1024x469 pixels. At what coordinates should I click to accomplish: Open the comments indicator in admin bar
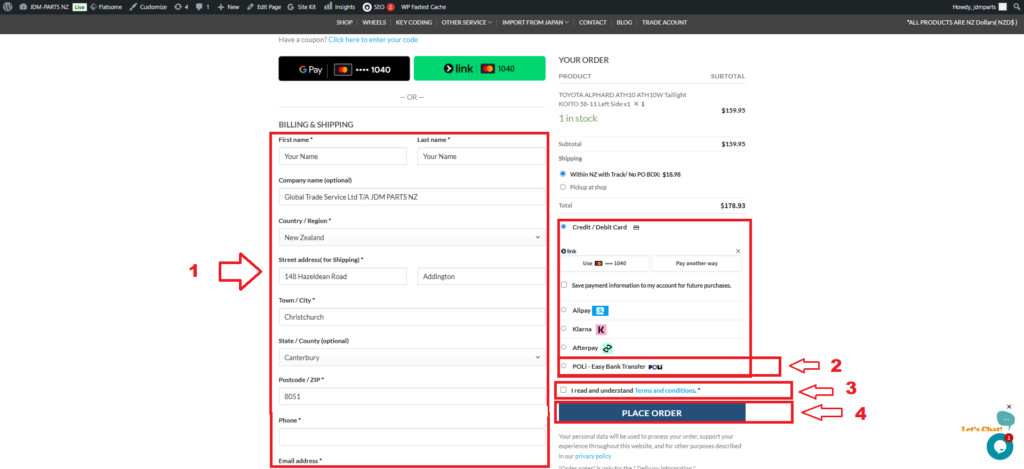[x=202, y=7]
